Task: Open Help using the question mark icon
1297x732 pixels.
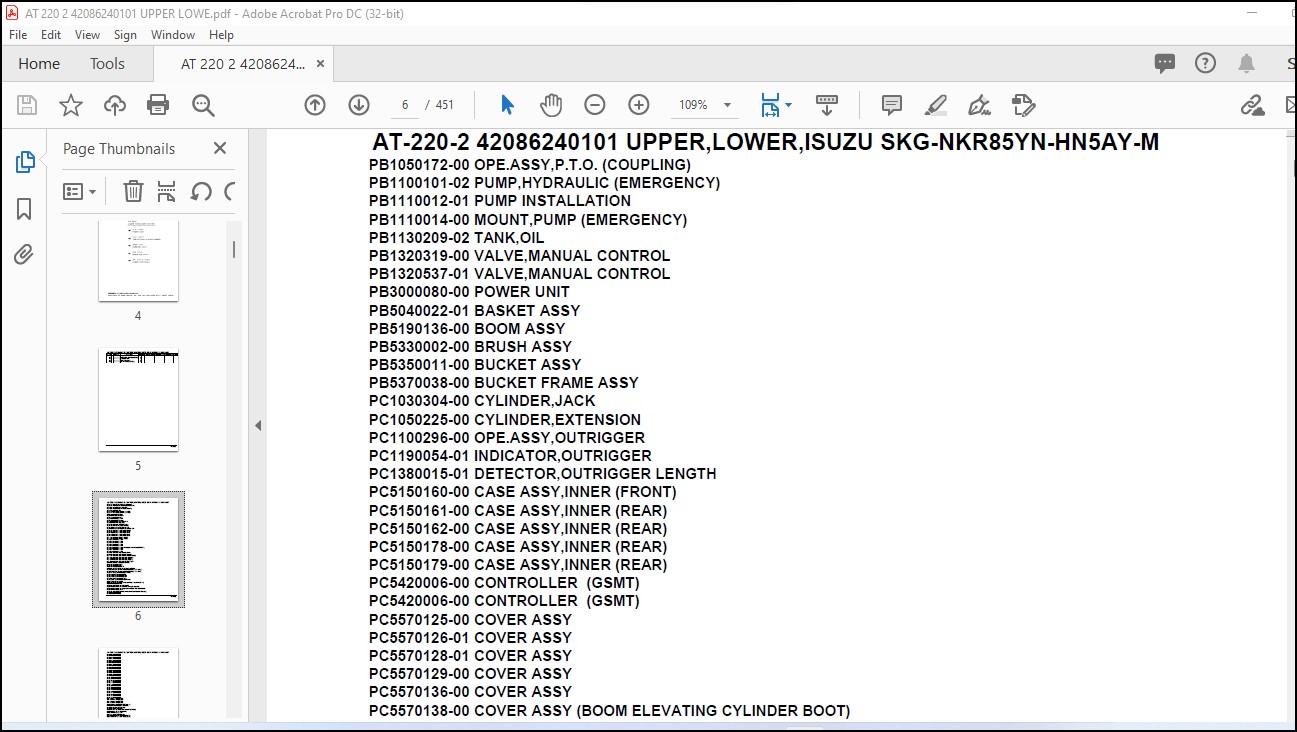Action: coord(1206,63)
